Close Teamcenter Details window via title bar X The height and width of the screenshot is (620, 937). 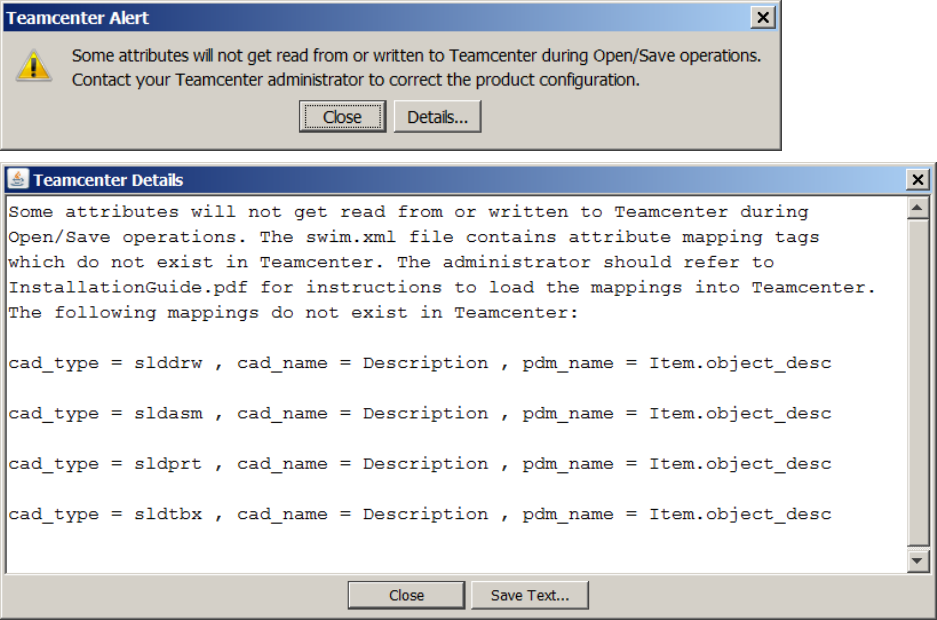[x=918, y=179]
